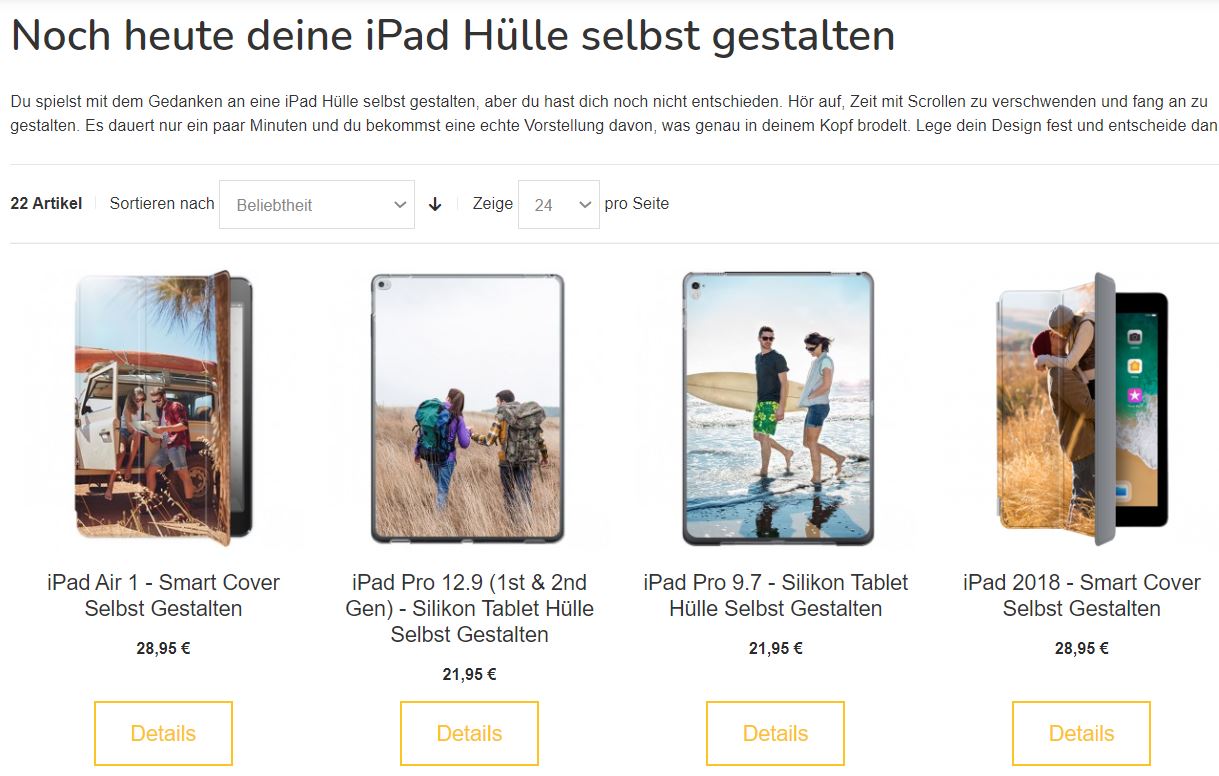The width and height of the screenshot is (1219, 776).
Task: Click the page heading iPad Hülle selbst gestalten
Action: click(453, 36)
